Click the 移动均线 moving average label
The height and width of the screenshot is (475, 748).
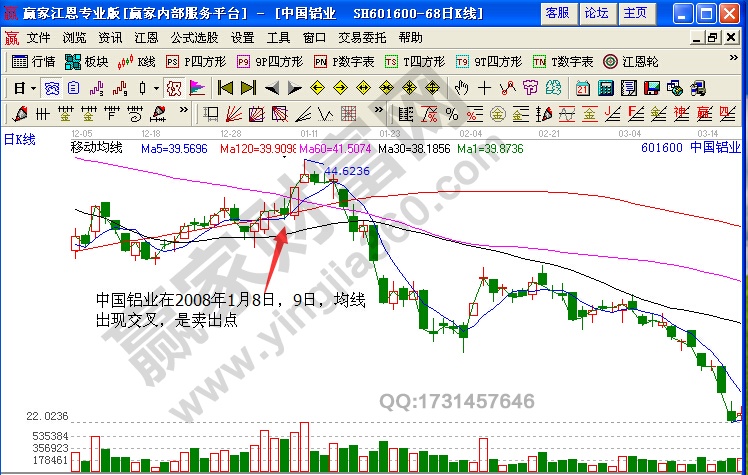point(97,148)
